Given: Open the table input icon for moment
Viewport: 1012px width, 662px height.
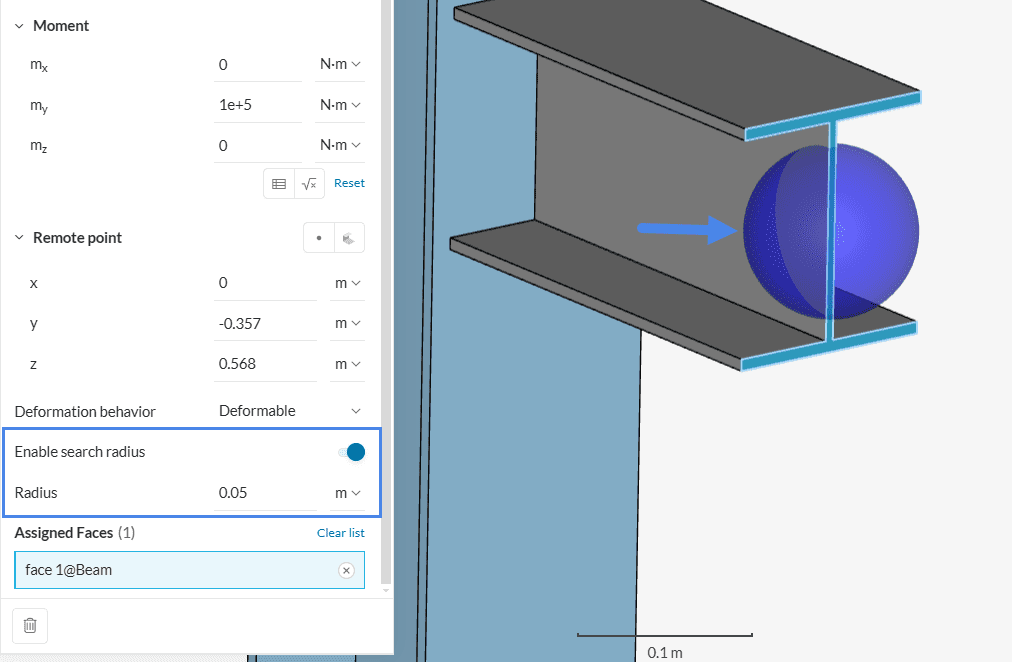Looking at the screenshot, I should point(279,184).
